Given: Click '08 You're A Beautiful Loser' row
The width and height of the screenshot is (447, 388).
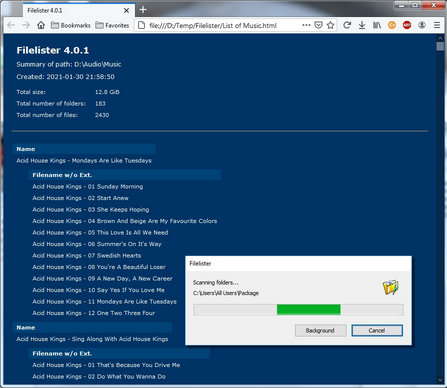Looking at the screenshot, I should click(99, 267).
